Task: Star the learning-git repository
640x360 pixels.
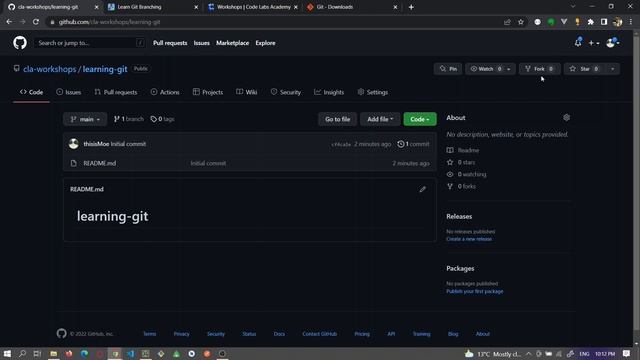Action: (x=584, y=69)
